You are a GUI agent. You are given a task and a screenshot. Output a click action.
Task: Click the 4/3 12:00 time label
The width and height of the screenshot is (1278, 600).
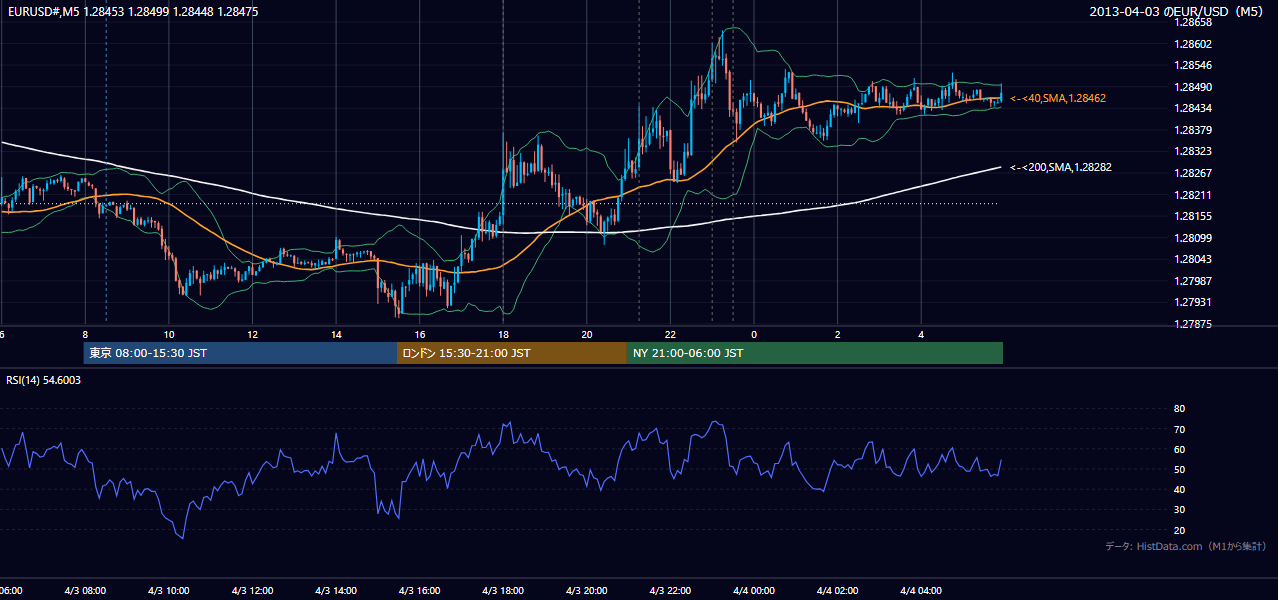[x=253, y=590]
